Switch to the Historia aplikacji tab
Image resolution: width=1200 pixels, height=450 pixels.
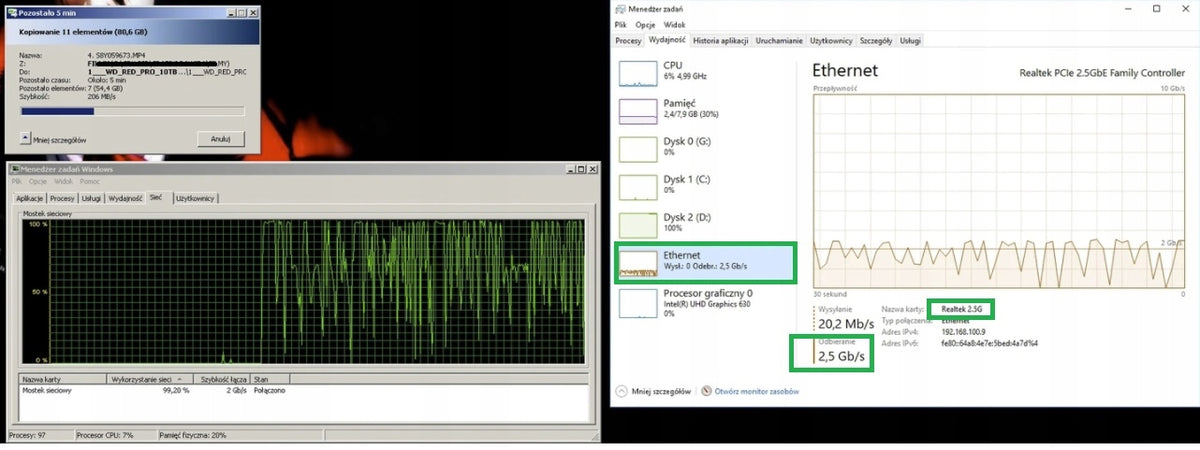click(x=720, y=41)
